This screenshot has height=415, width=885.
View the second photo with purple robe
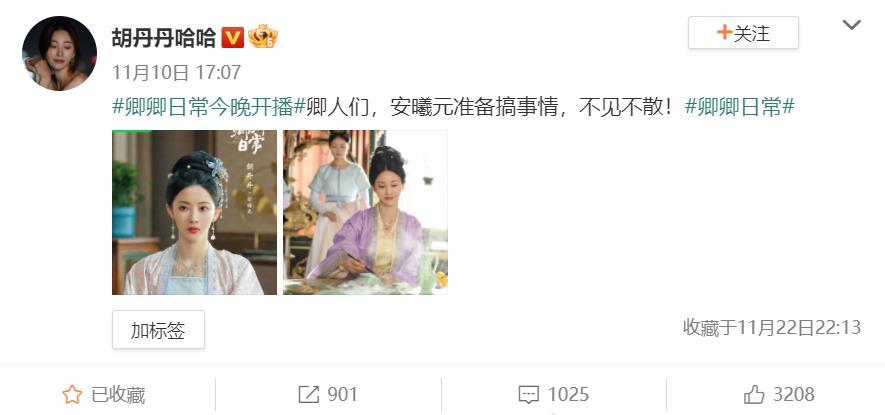[365, 212]
